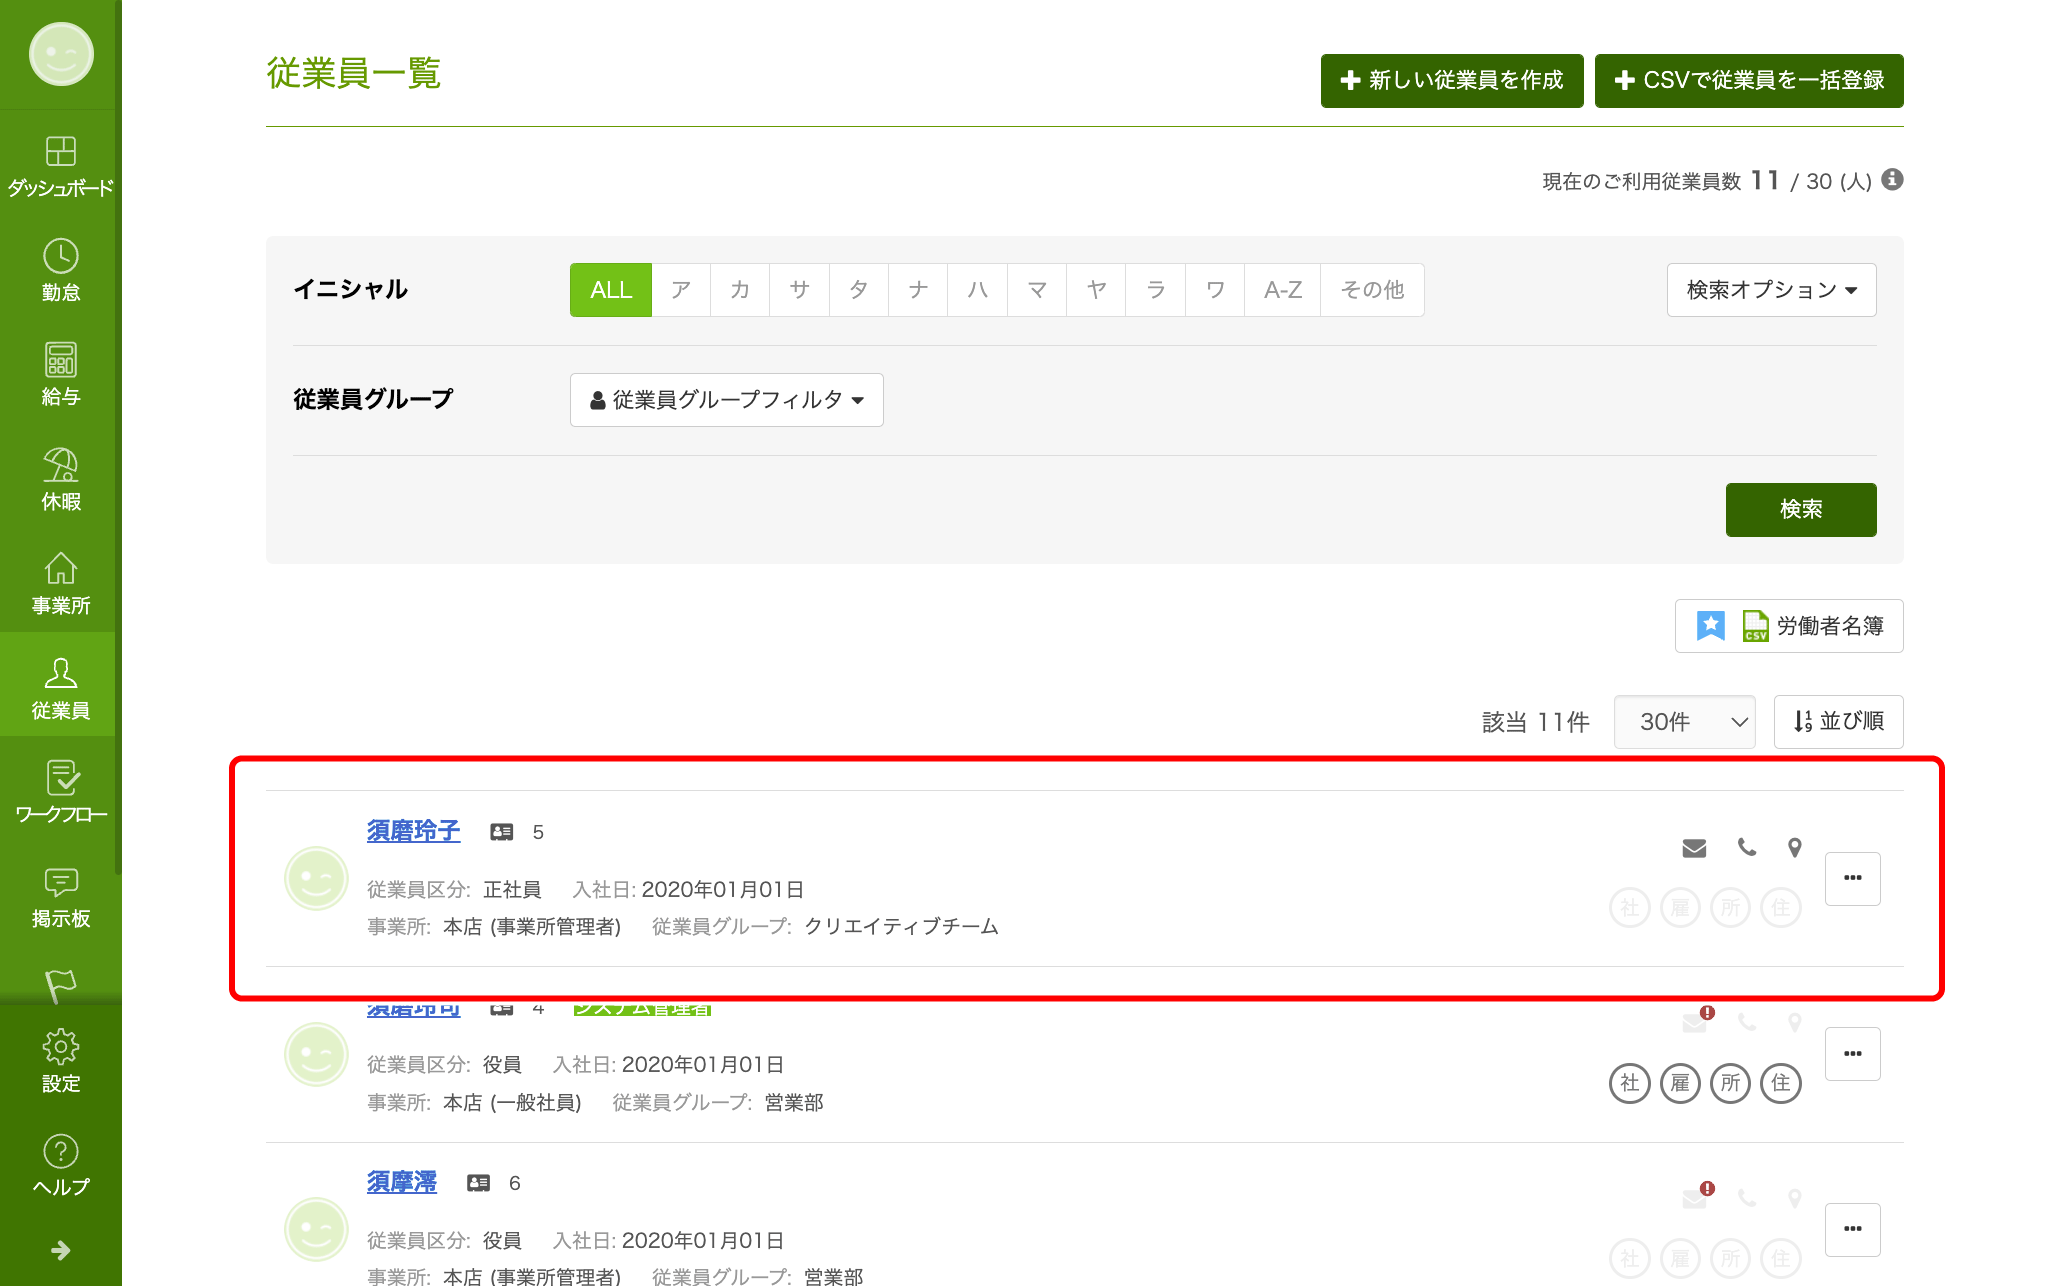Image resolution: width=2047 pixels, height=1286 pixels.
Task: Open 須磨玲子 employee link
Action: pos(413,831)
